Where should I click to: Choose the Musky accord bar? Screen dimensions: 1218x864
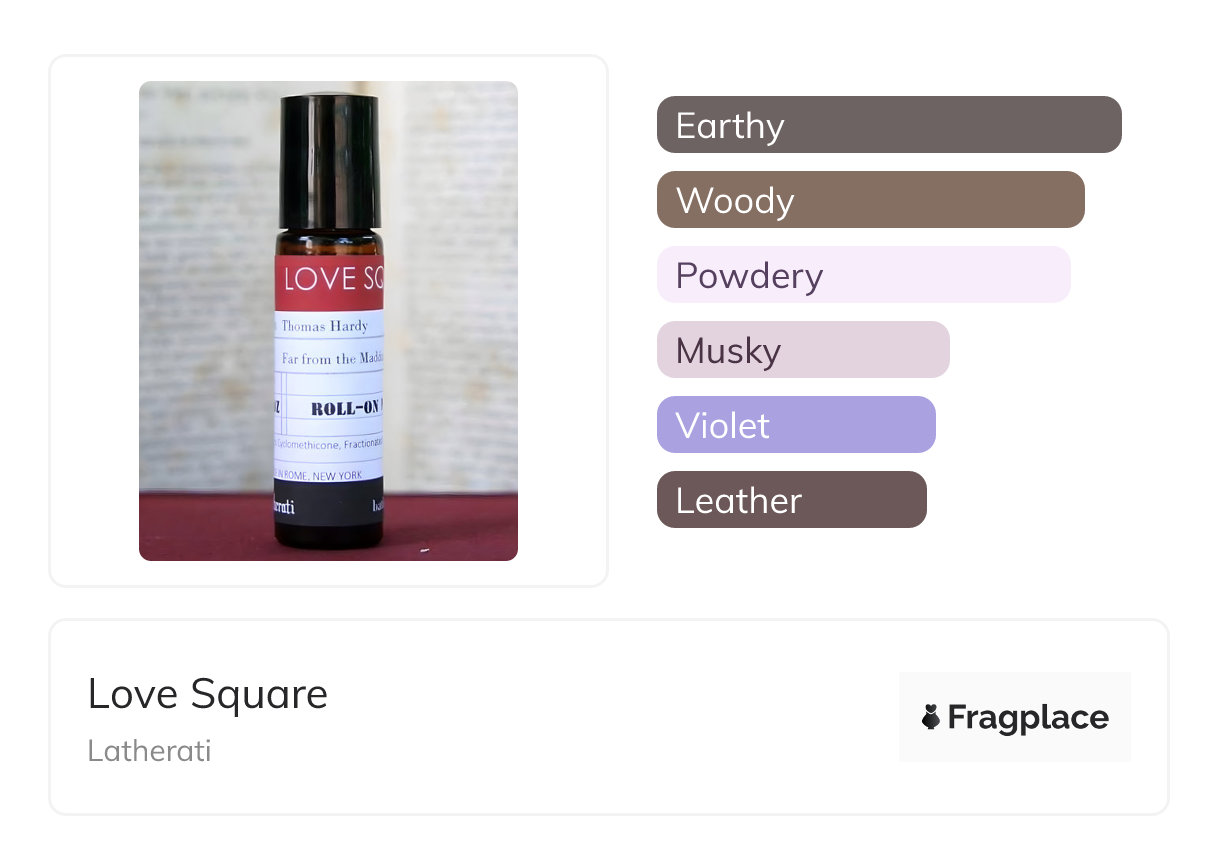pyautogui.click(x=802, y=350)
